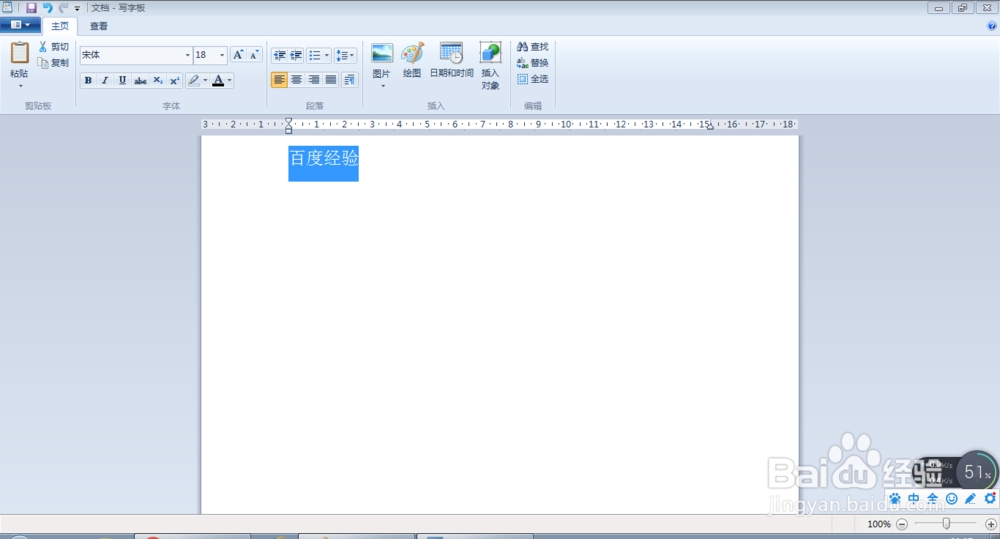Select justify text alignment

[331, 80]
